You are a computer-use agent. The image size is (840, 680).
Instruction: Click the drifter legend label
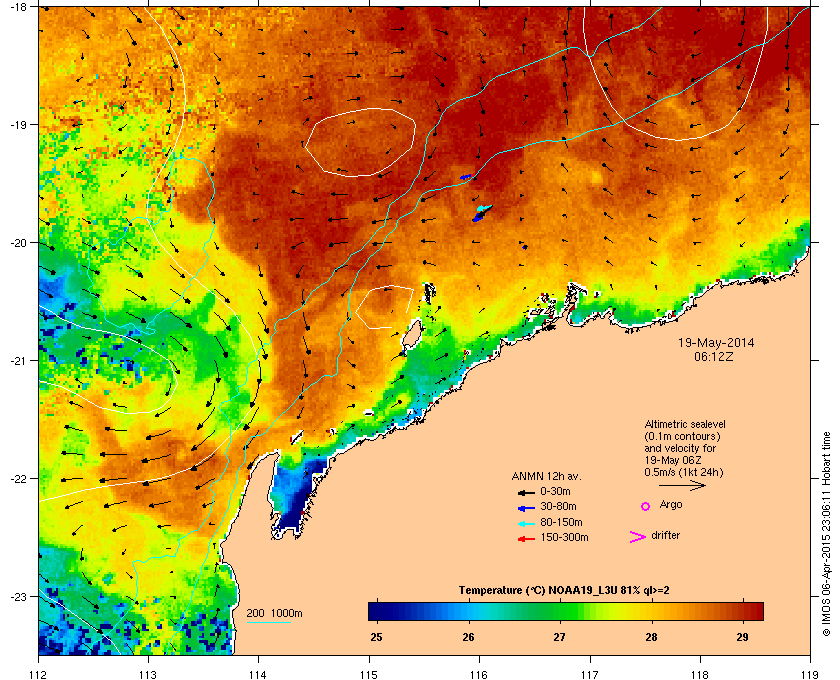(666, 535)
